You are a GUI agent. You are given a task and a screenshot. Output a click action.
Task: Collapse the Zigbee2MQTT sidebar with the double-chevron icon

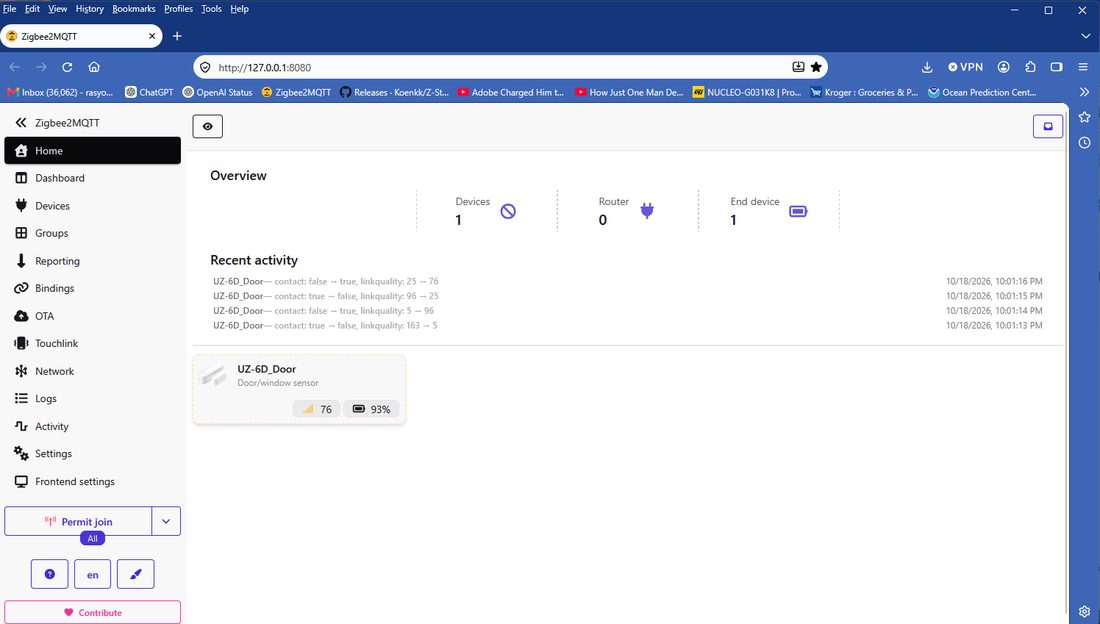[20, 123]
